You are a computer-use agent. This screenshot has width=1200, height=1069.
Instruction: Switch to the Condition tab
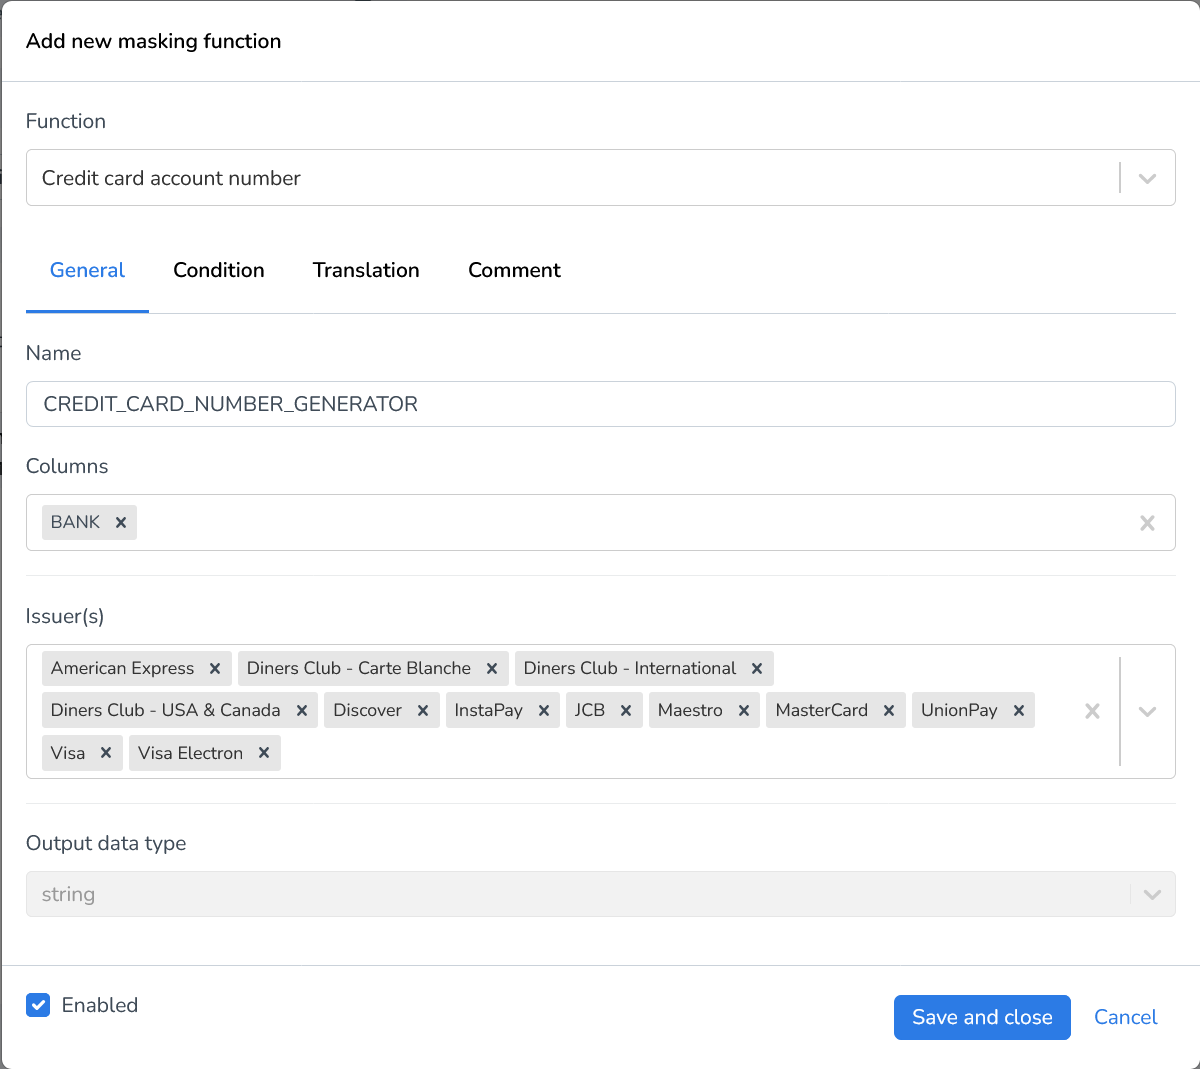click(218, 270)
